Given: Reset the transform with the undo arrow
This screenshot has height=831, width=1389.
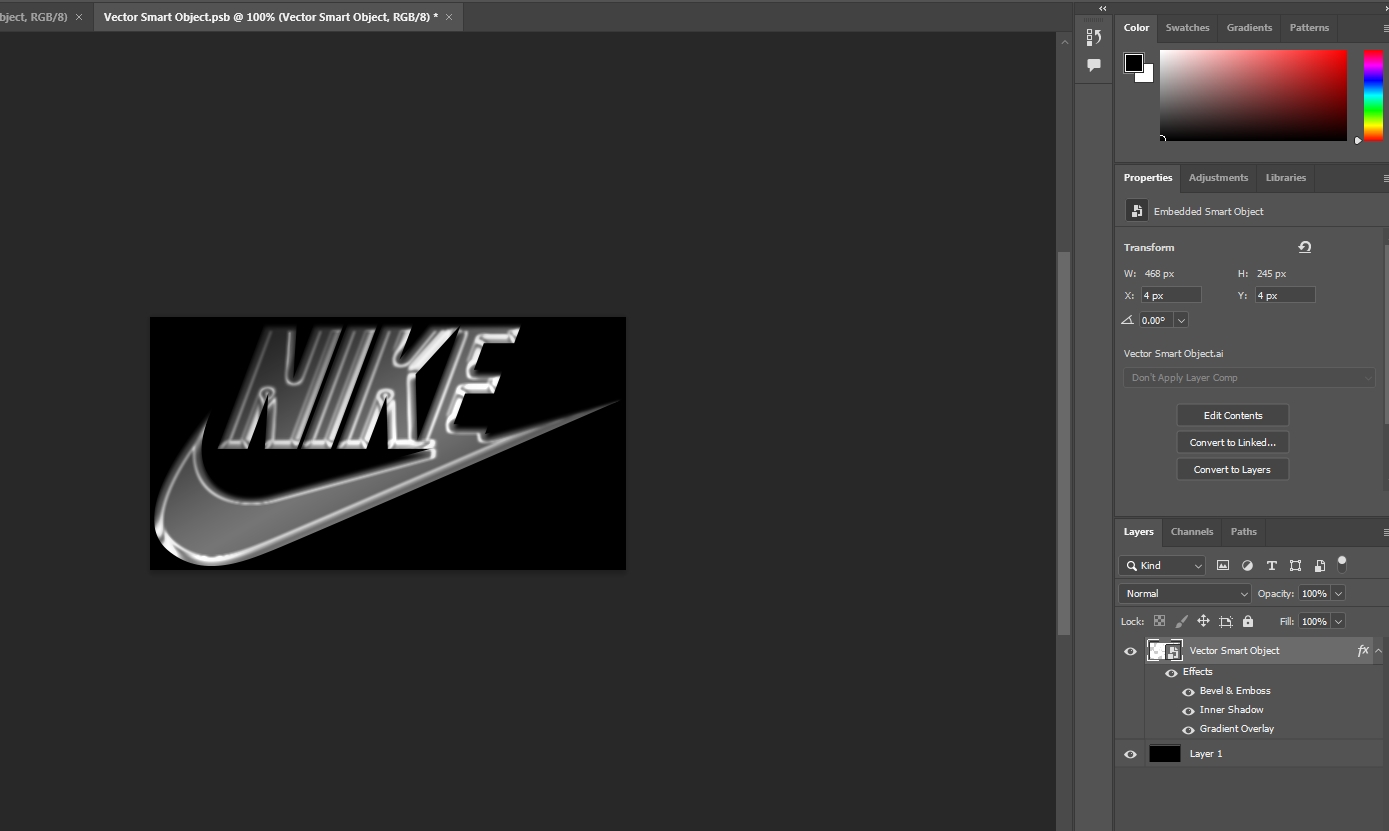Looking at the screenshot, I should tap(1305, 247).
